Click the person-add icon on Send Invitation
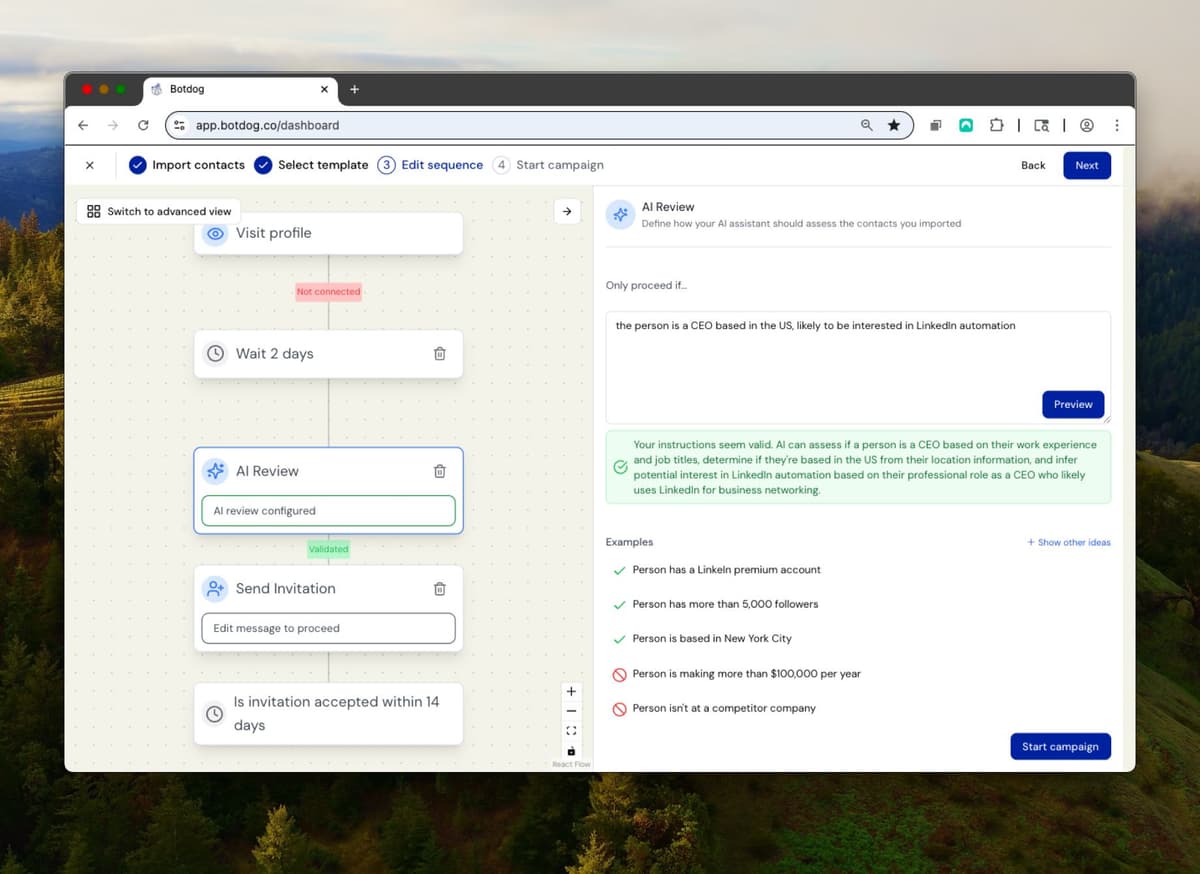Image resolution: width=1200 pixels, height=874 pixels. tap(214, 588)
